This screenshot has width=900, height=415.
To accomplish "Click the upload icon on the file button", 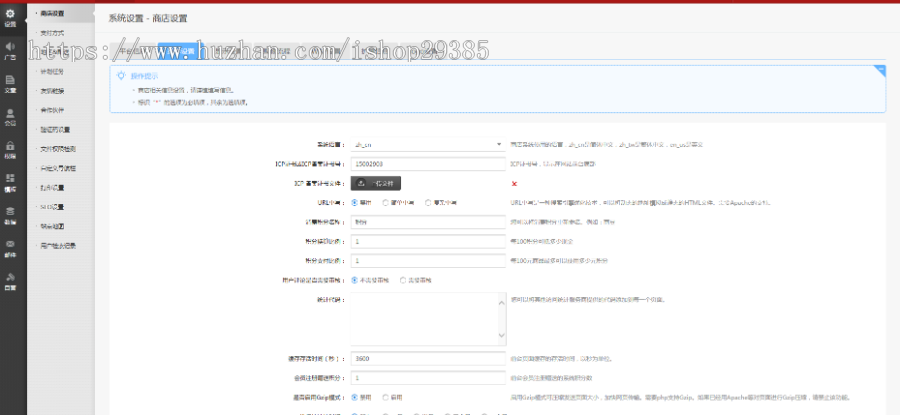I will [361, 184].
